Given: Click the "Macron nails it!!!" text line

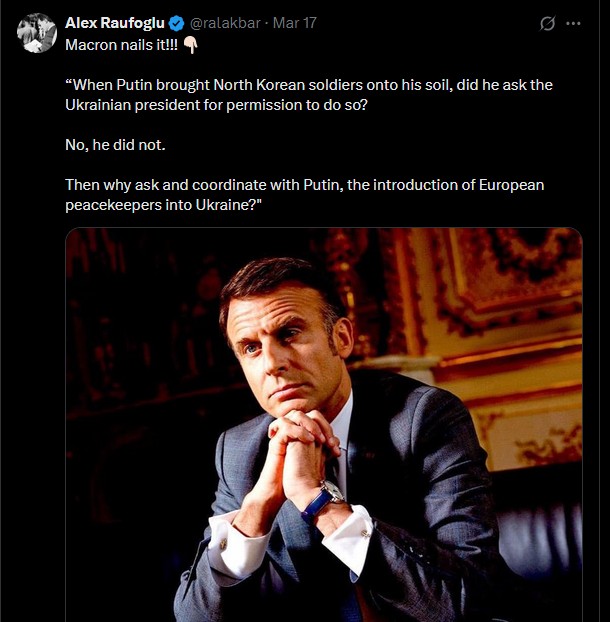Looking at the screenshot, I should (x=121, y=45).
